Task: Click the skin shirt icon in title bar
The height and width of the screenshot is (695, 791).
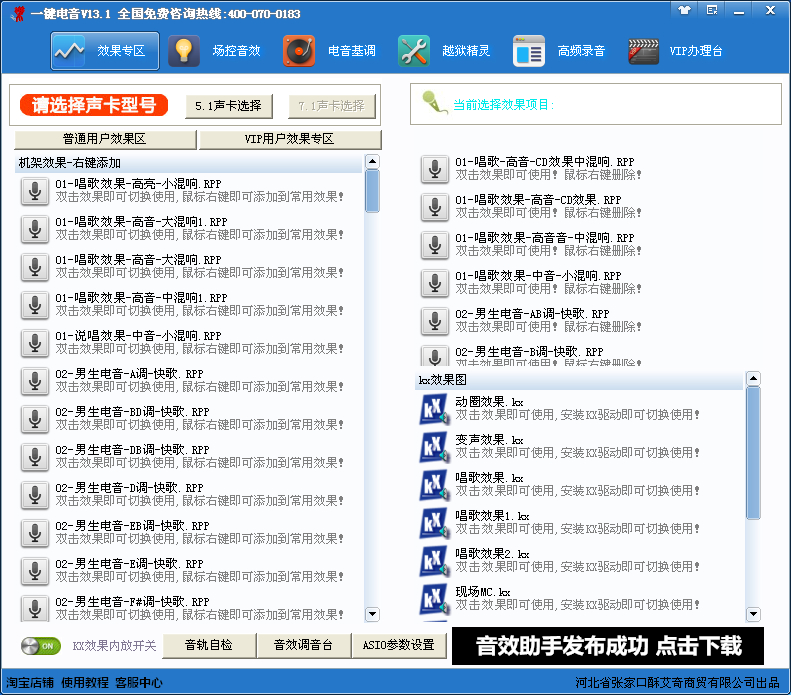Action: [x=684, y=10]
